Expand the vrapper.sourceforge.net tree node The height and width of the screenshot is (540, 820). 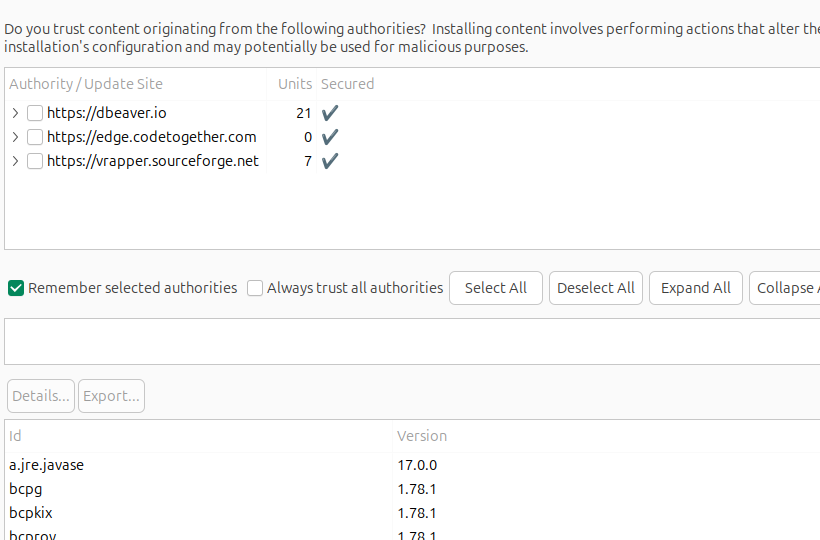point(15,161)
